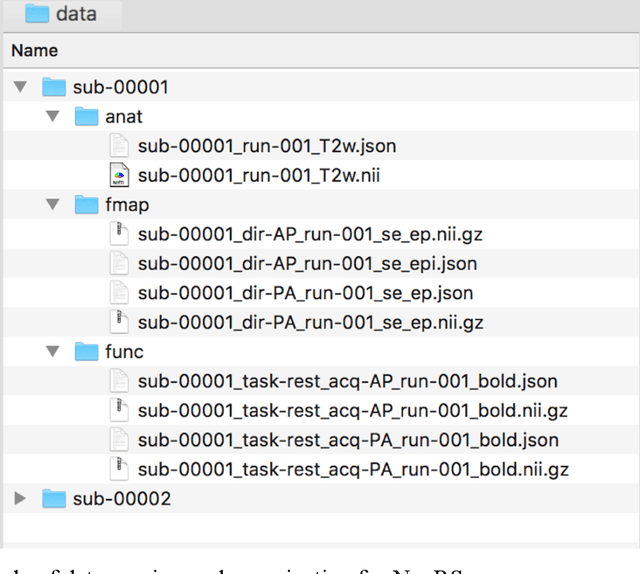Click archive icon of dir-AP se_ep.nii.gz
640x574 pixels.
(119, 234)
